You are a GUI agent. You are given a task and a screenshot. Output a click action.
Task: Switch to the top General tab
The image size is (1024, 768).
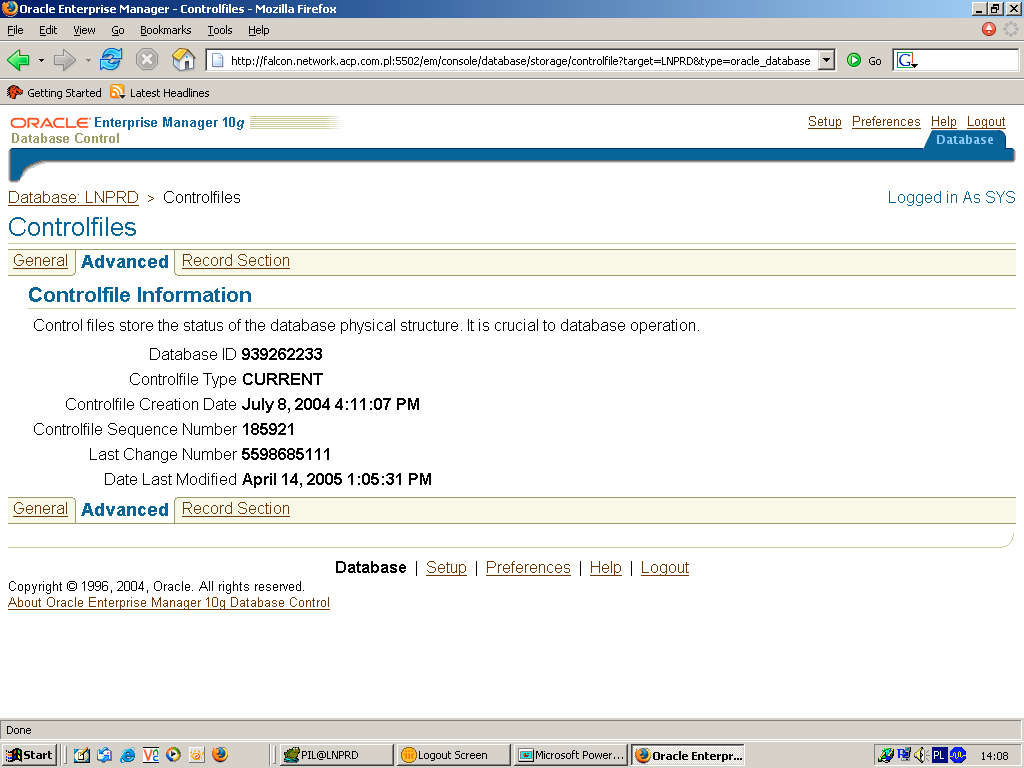[x=40, y=261]
